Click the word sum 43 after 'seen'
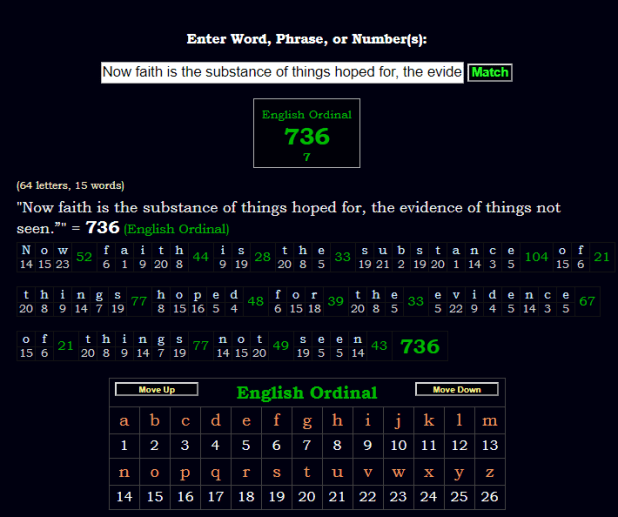 [x=379, y=346]
